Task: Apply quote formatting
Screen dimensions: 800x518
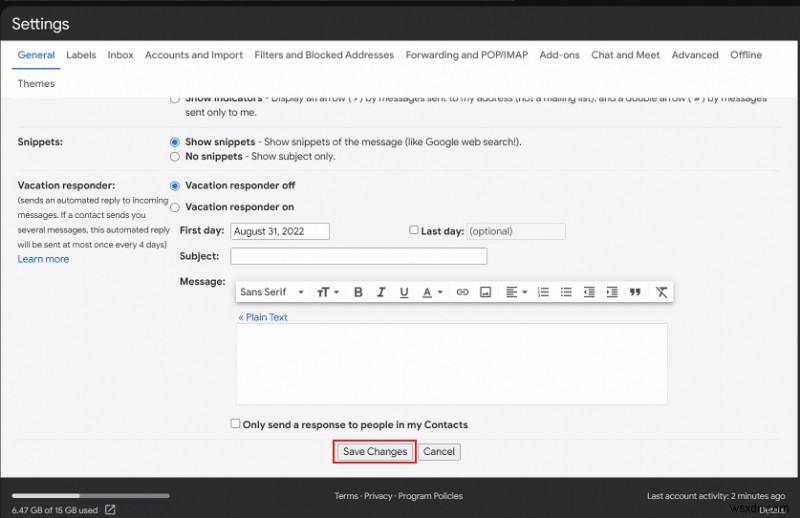Action: (x=635, y=292)
